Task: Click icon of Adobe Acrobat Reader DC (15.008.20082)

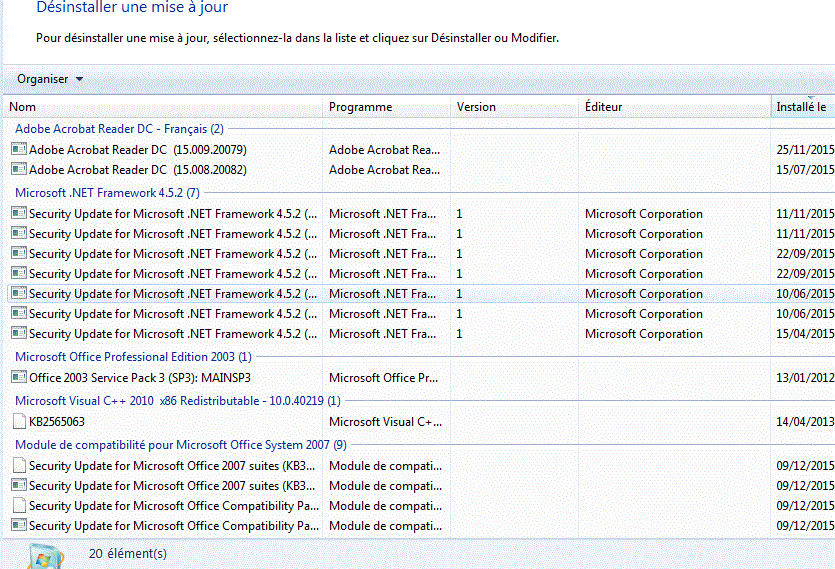Action: [18, 169]
